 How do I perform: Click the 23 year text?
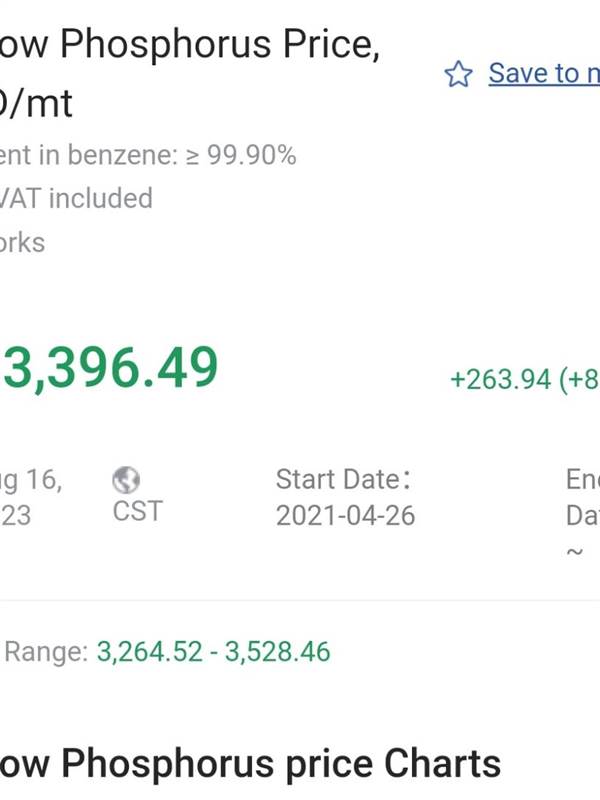15,516
